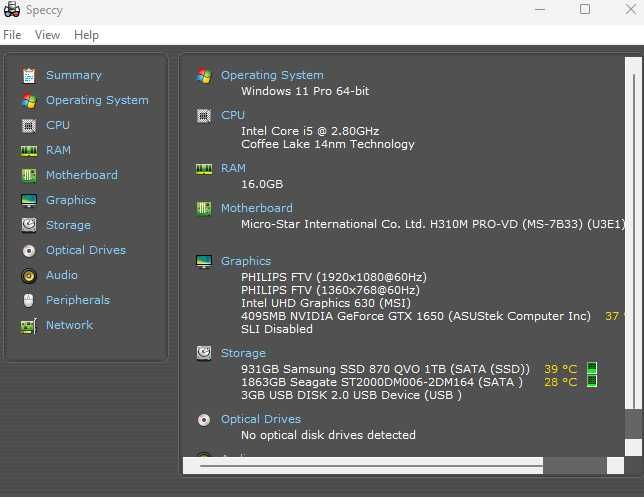Click the H310M PRO-VD motherboard line

coord(432,224)
